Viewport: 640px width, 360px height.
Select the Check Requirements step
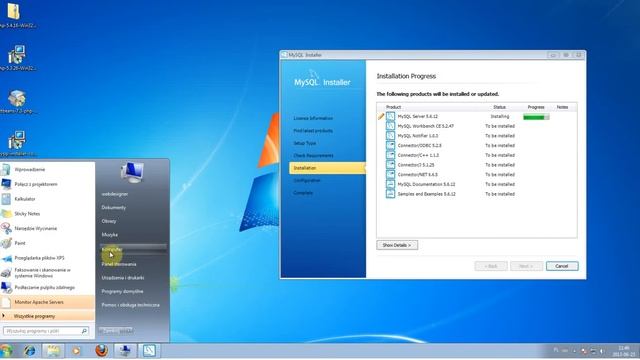(313, 156)
